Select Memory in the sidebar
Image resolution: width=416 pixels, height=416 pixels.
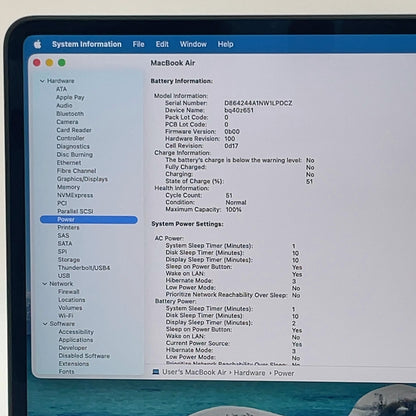(68, 187)
